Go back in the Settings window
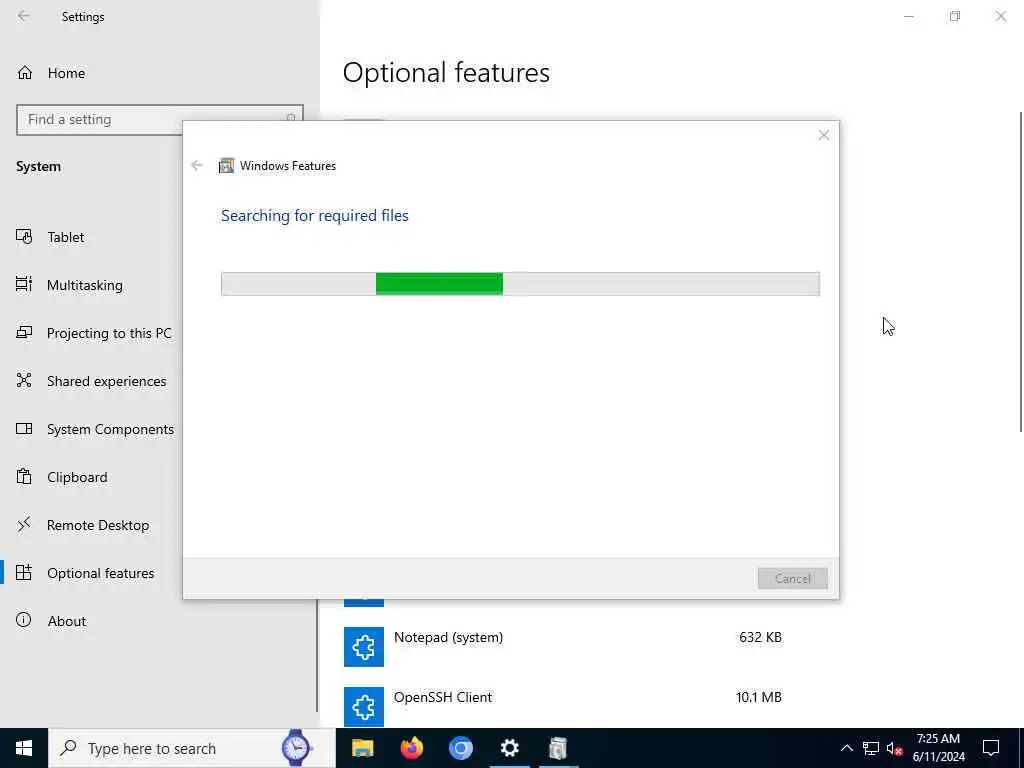This screenshot has height=768, width=1024. point(24,16)
